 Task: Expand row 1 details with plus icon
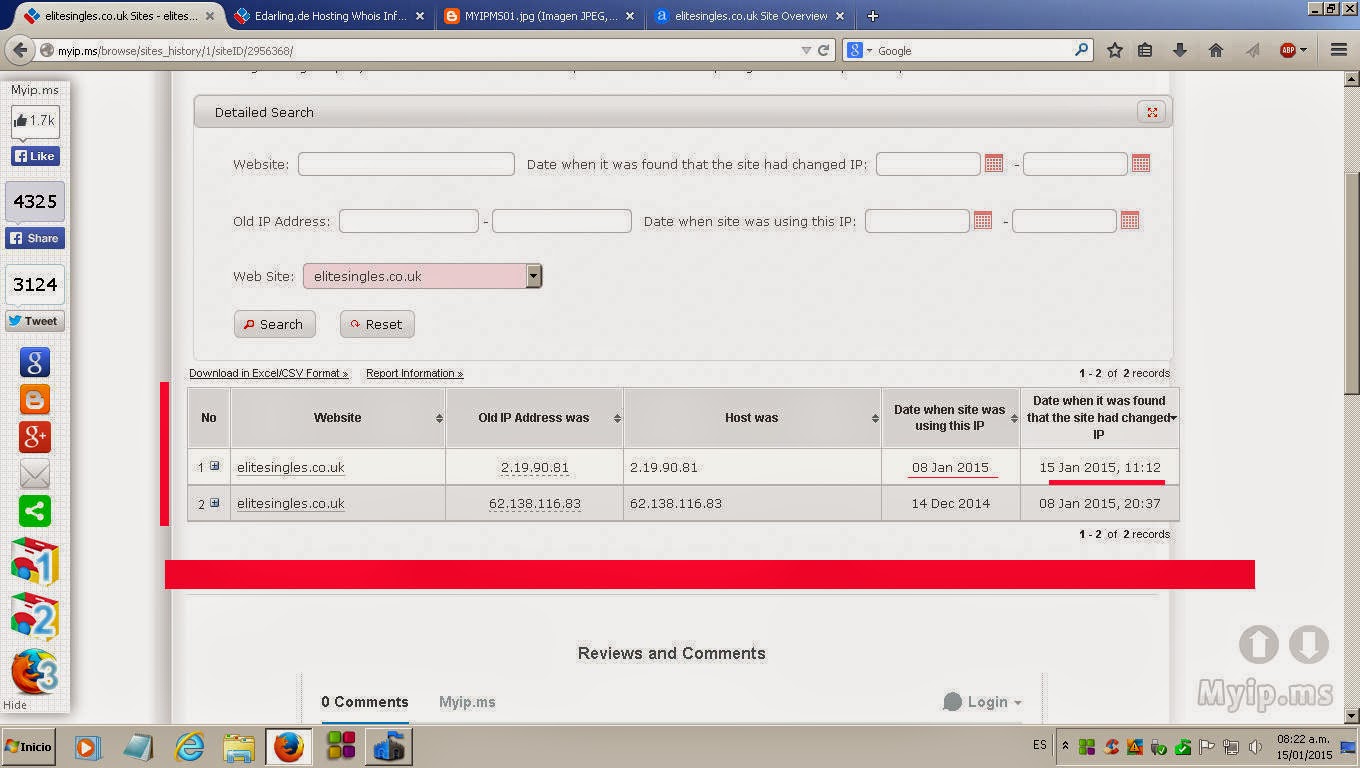click(x=214, y=466)
